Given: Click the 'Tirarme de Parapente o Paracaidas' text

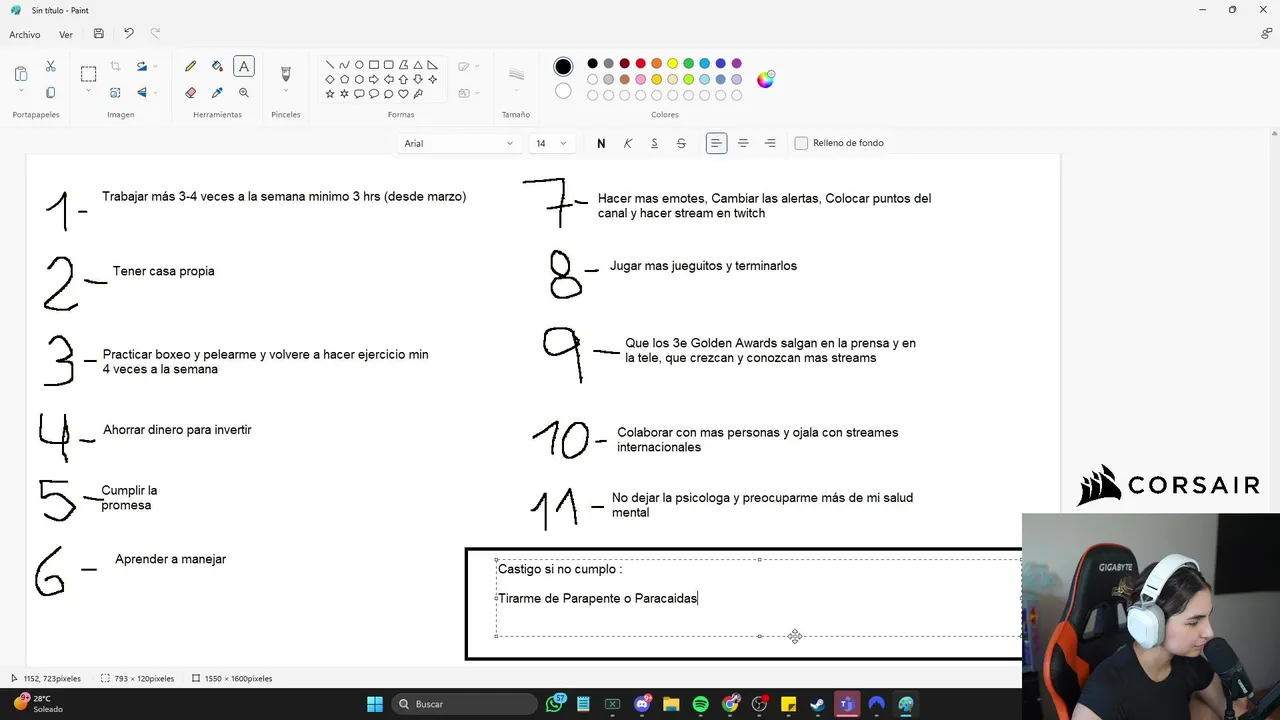Looking at the screenshot, I should pos(598,598).
